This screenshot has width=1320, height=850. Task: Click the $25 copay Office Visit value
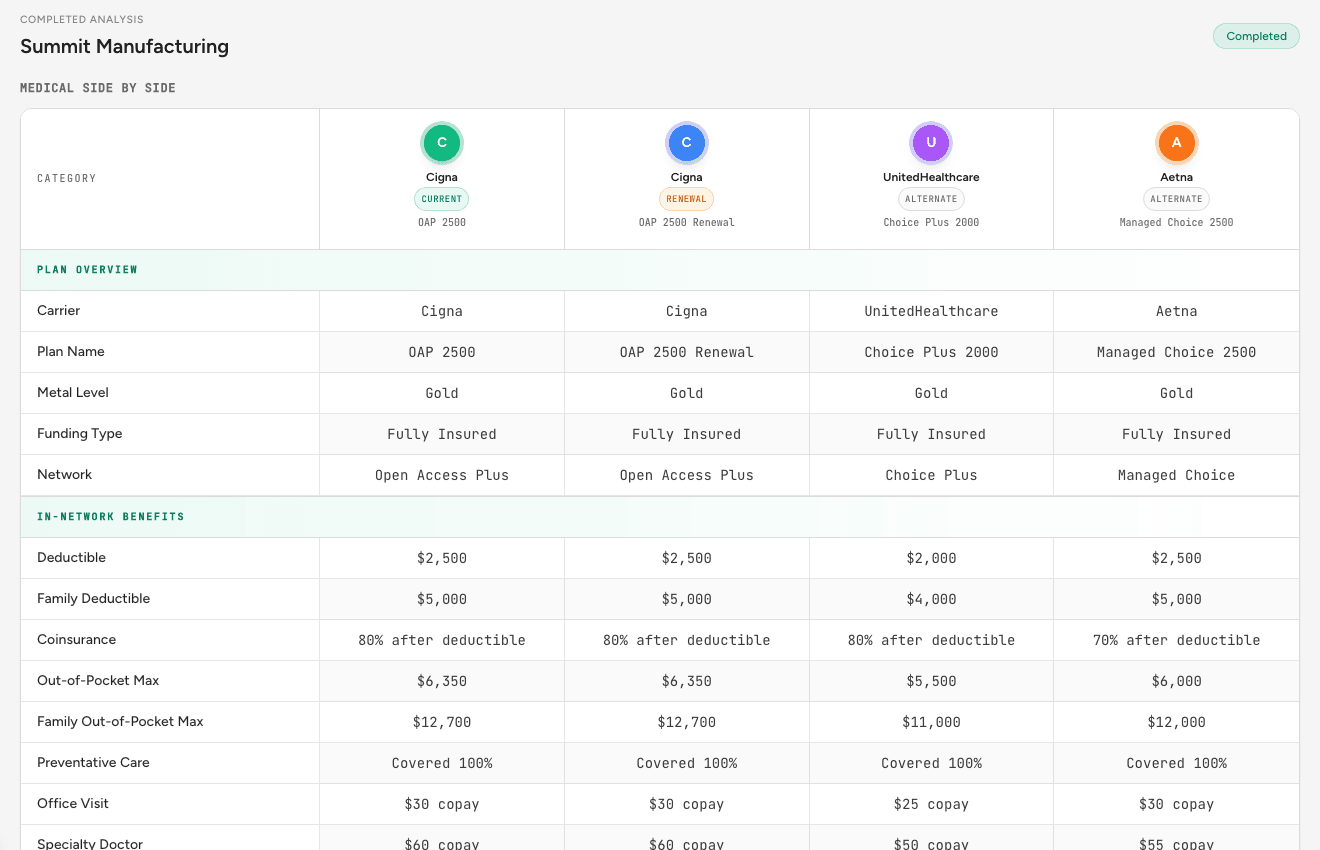[931, 805]
